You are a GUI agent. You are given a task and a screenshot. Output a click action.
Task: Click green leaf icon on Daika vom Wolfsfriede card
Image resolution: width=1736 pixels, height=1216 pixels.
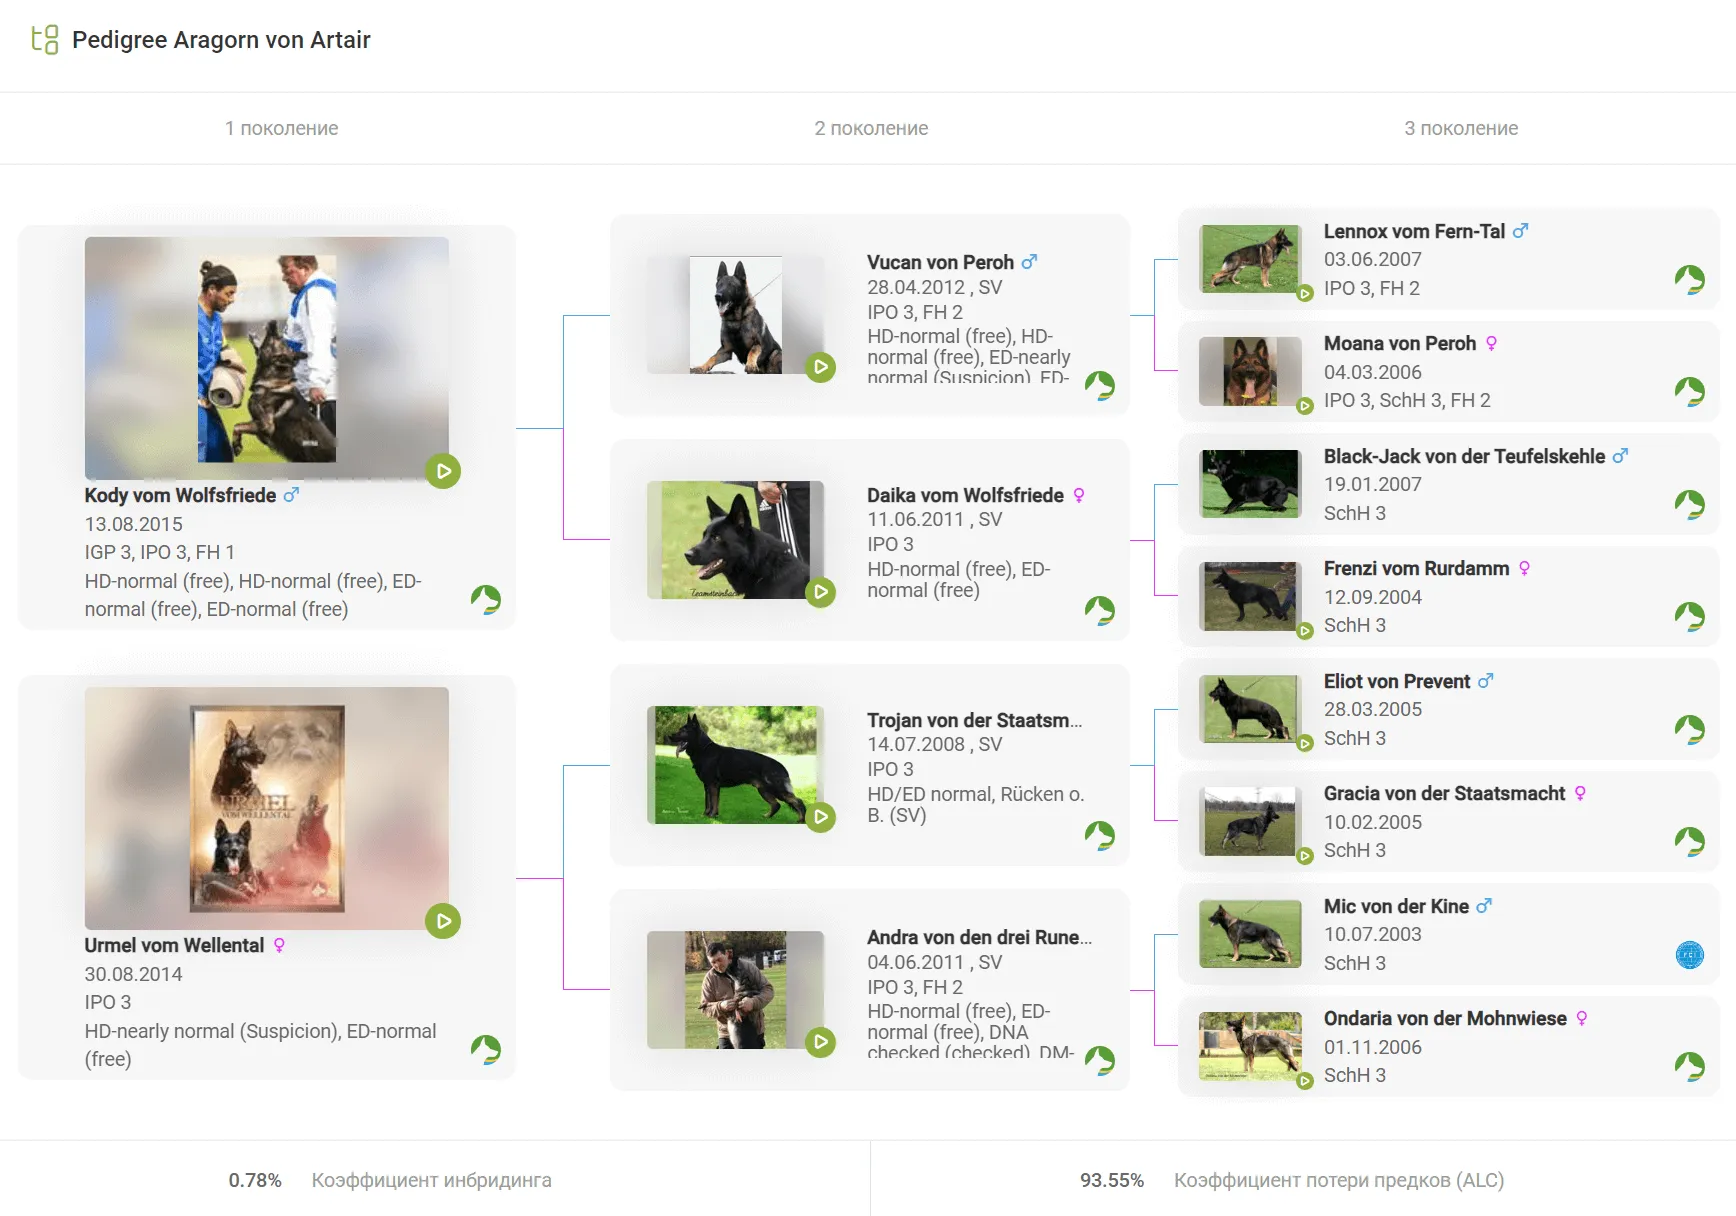[x=1099, y=610]
